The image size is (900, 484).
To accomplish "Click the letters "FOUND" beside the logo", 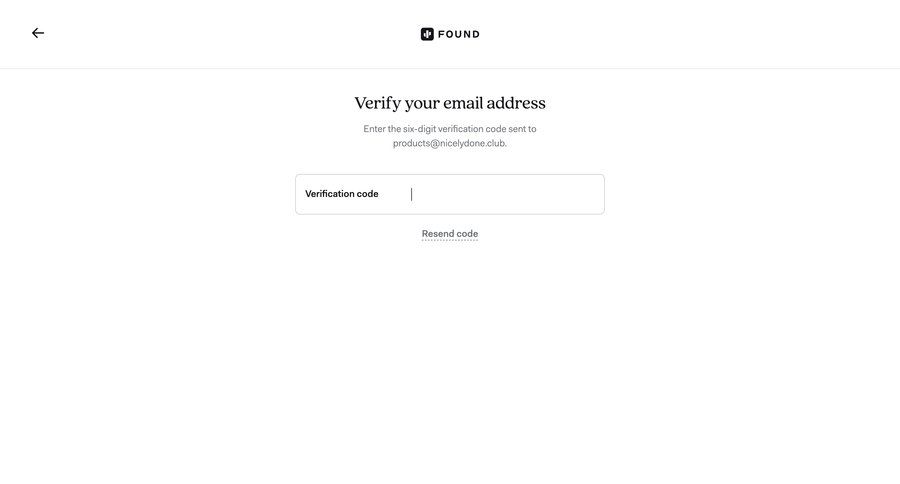I will tap(459, 34).
